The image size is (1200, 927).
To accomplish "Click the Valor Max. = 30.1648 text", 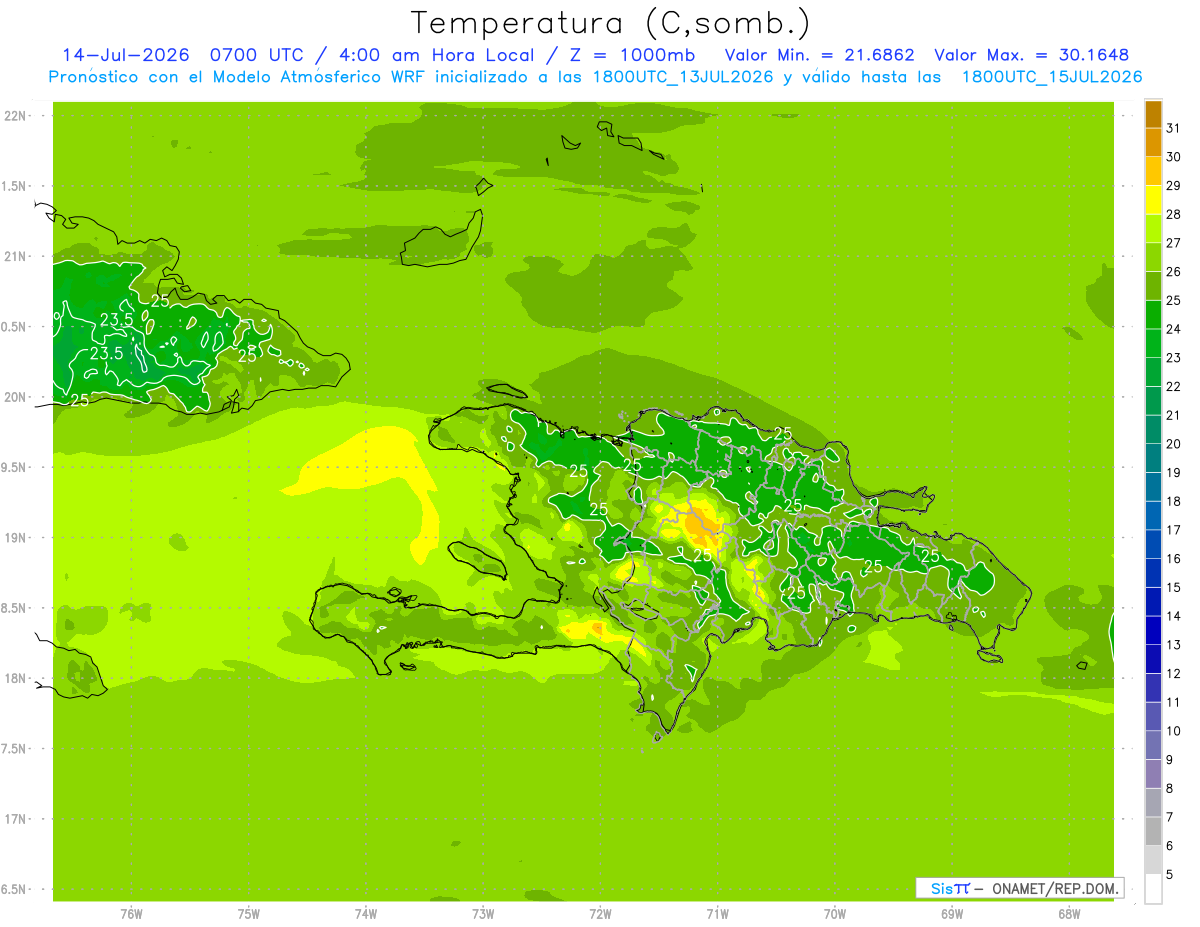I will click(x=1031, y=55).
